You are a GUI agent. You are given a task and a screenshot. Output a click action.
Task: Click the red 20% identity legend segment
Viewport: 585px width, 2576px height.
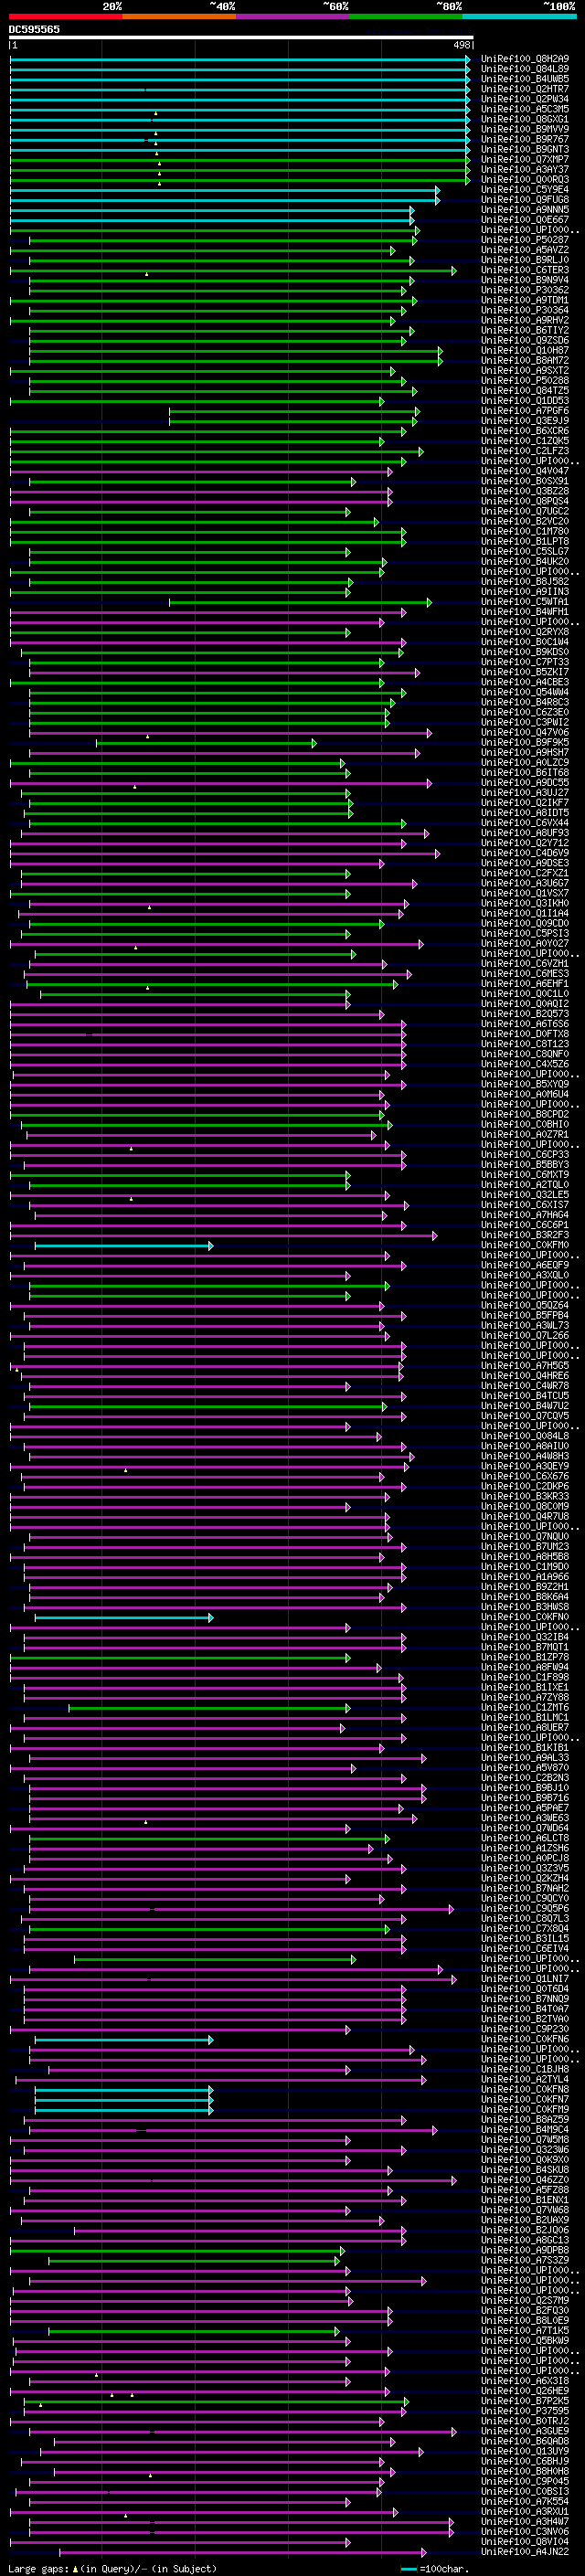(x=65, y=16)
